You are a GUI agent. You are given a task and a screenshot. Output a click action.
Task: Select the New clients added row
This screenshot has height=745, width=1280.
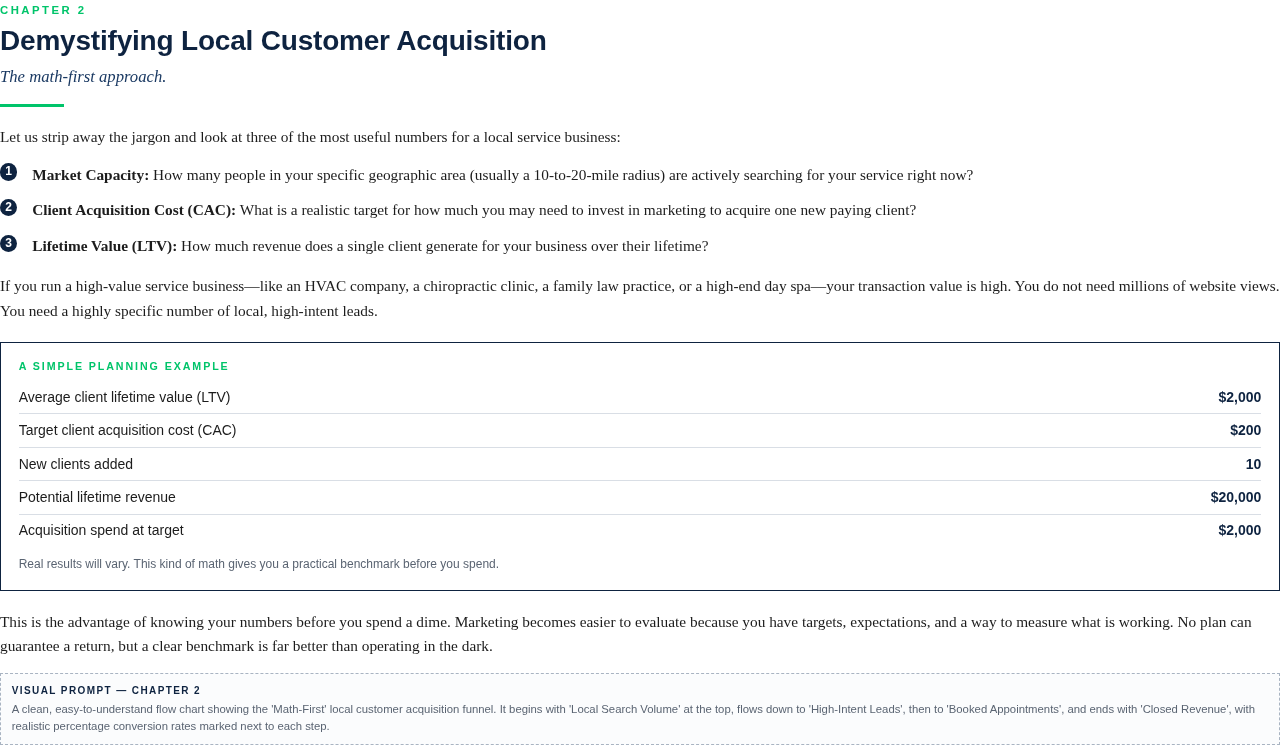coord(640,464)
